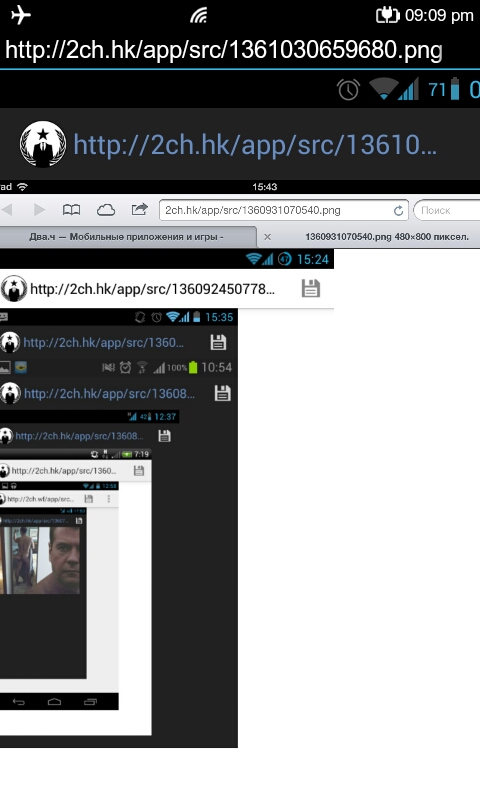Click the Safari forward arrow
This screenshot has height=800, width=480.
pos(39,210)
